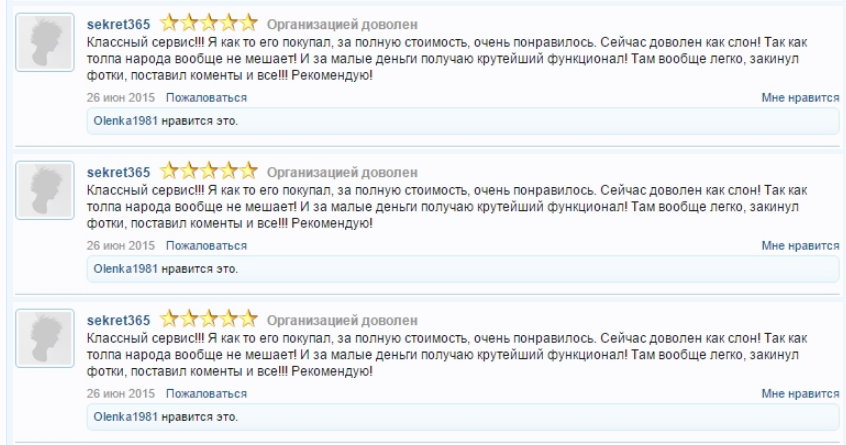Visit sekret365 profile from the third review
Viewport: 846px width, 445px height.
point(118,321)
